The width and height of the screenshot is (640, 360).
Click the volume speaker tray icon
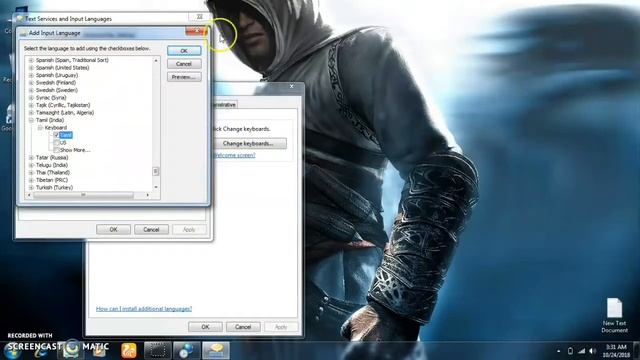click(x=593, y=351)
